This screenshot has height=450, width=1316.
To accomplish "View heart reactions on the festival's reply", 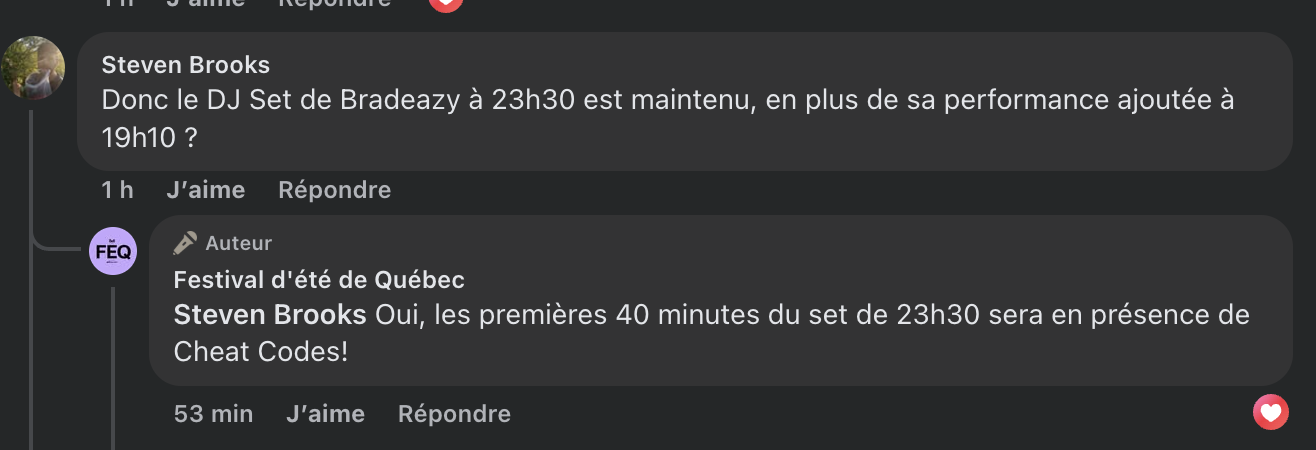I will click(1271, 412).
